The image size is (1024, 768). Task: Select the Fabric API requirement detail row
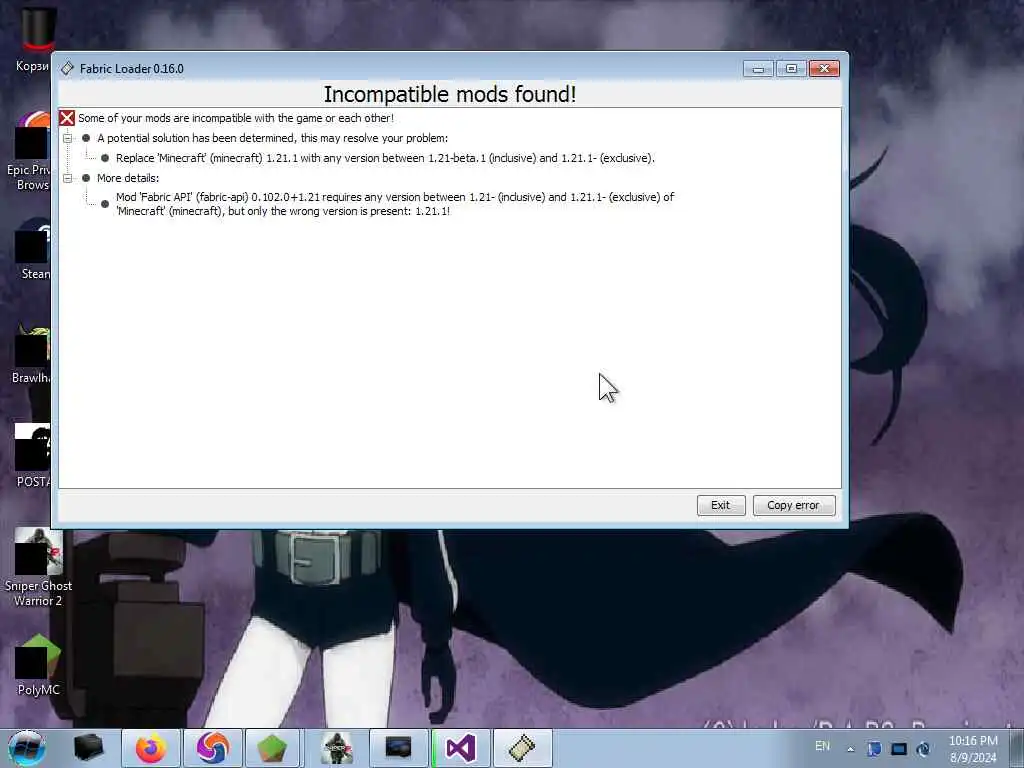point(395,204)
